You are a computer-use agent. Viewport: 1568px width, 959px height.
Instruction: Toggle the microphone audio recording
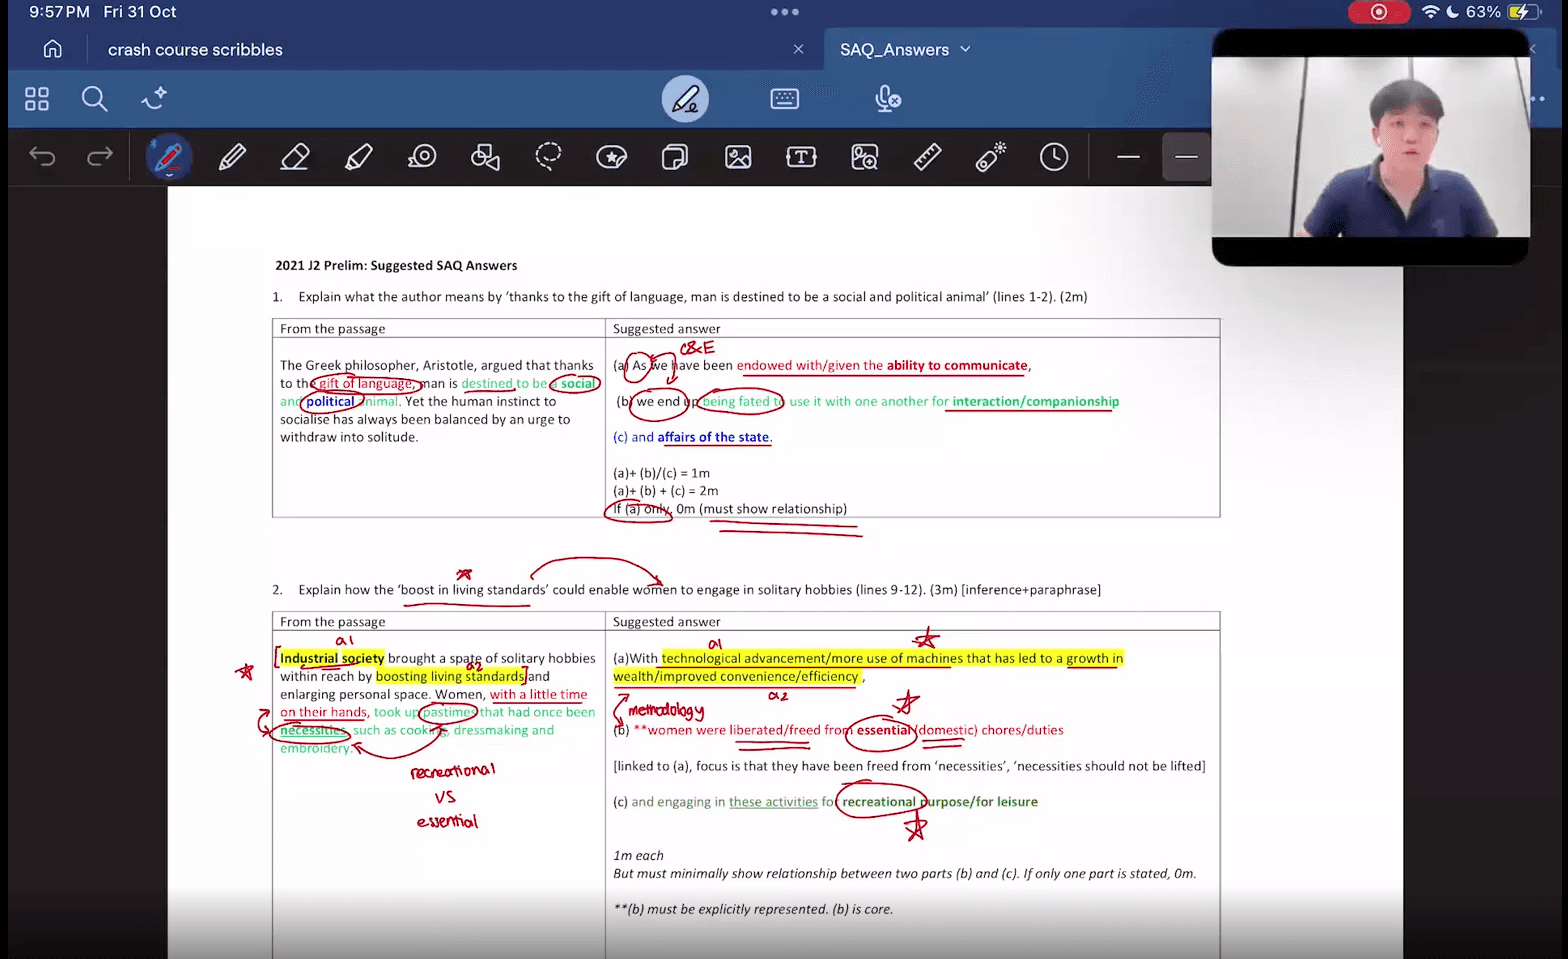click(887, 99)
